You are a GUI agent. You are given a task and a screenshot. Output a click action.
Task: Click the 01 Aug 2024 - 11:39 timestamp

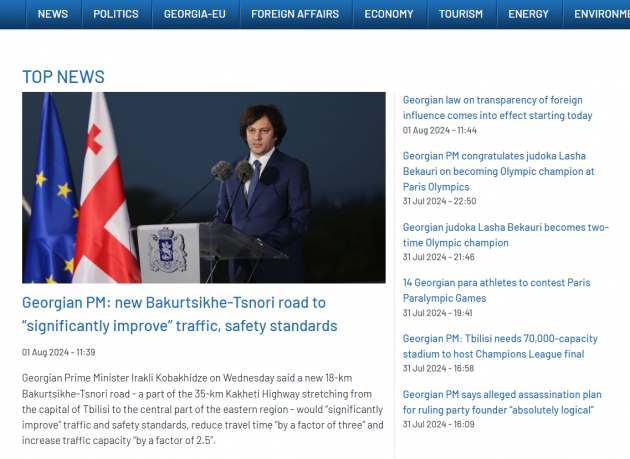click(x=59, y=352)
